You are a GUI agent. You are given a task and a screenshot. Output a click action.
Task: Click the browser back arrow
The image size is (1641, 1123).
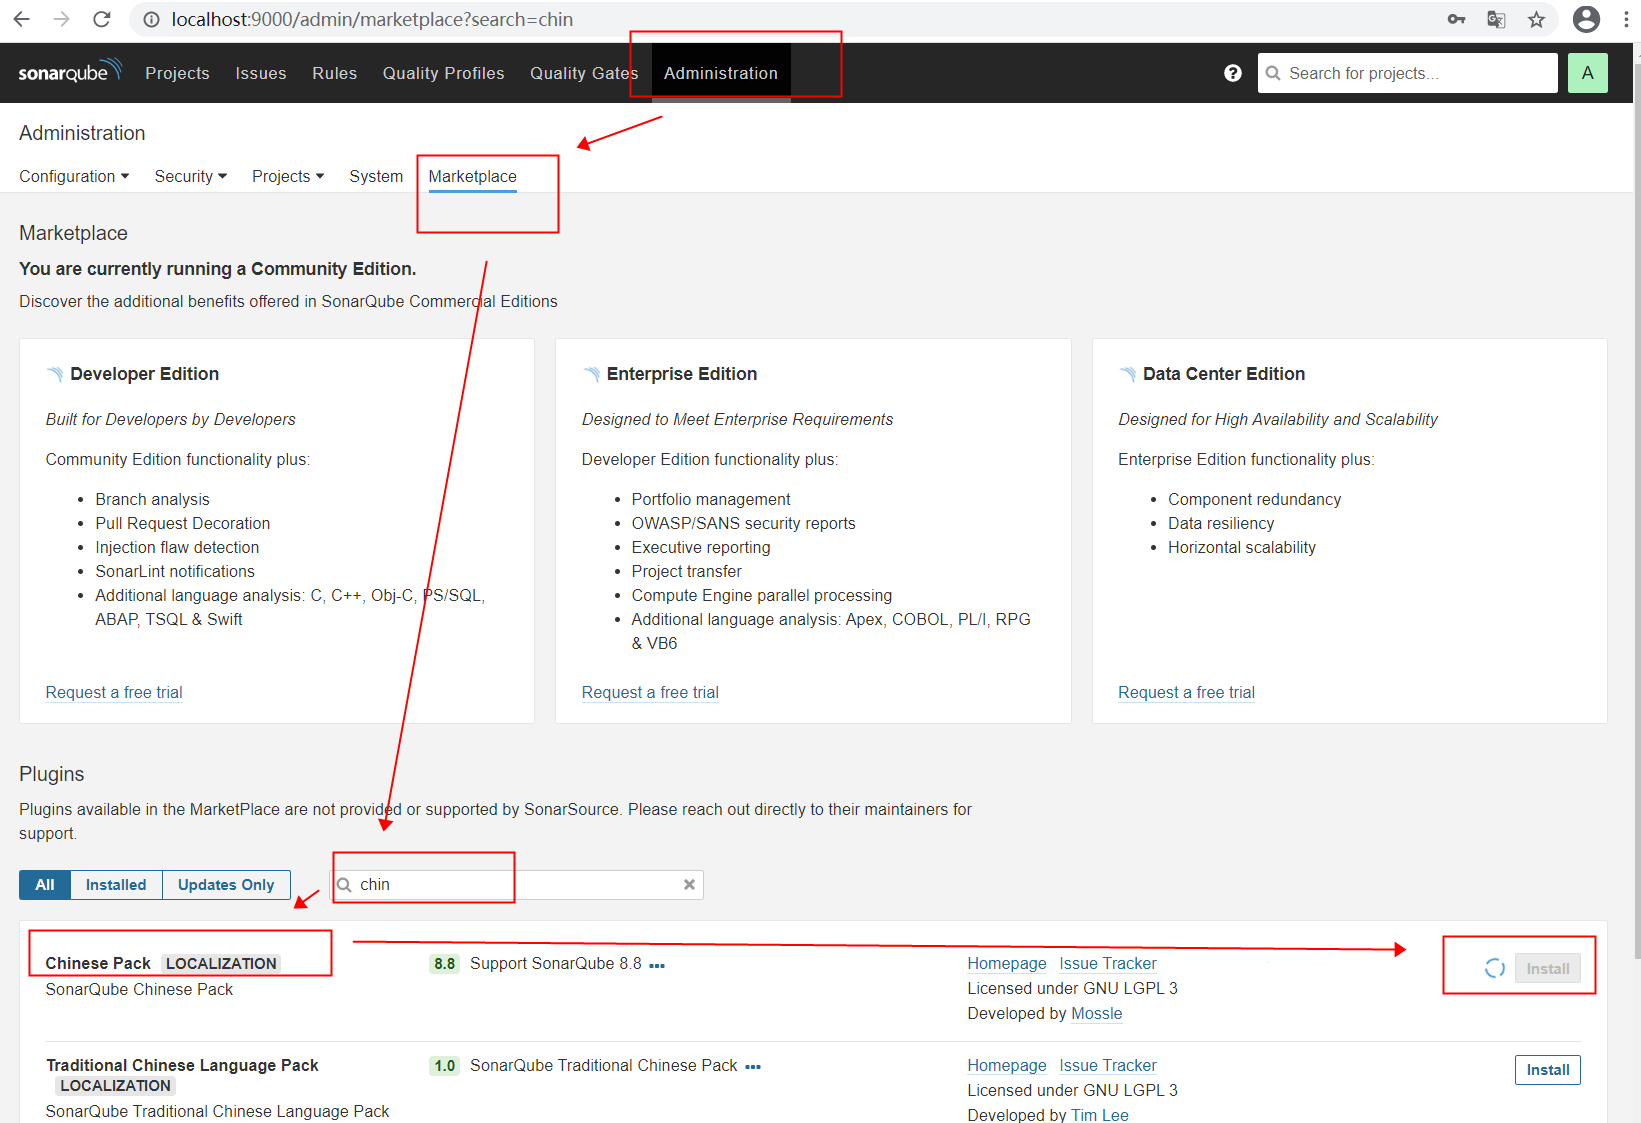point(21,19)
